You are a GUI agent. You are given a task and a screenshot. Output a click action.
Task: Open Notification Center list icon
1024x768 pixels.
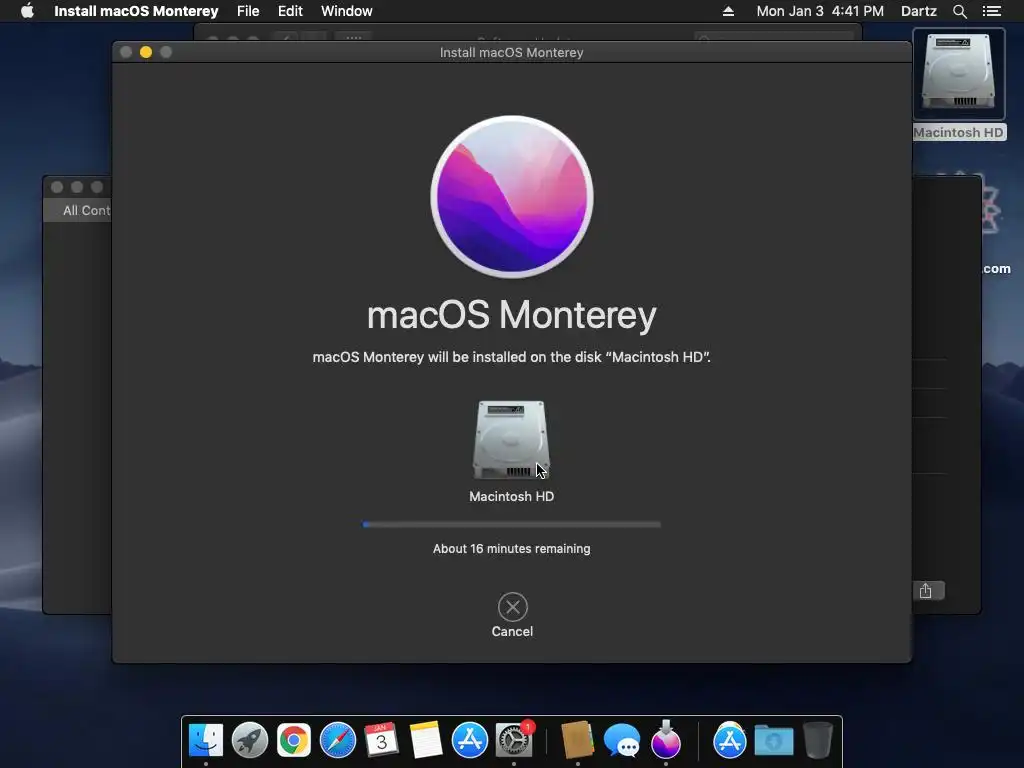(x=991, y=11)
